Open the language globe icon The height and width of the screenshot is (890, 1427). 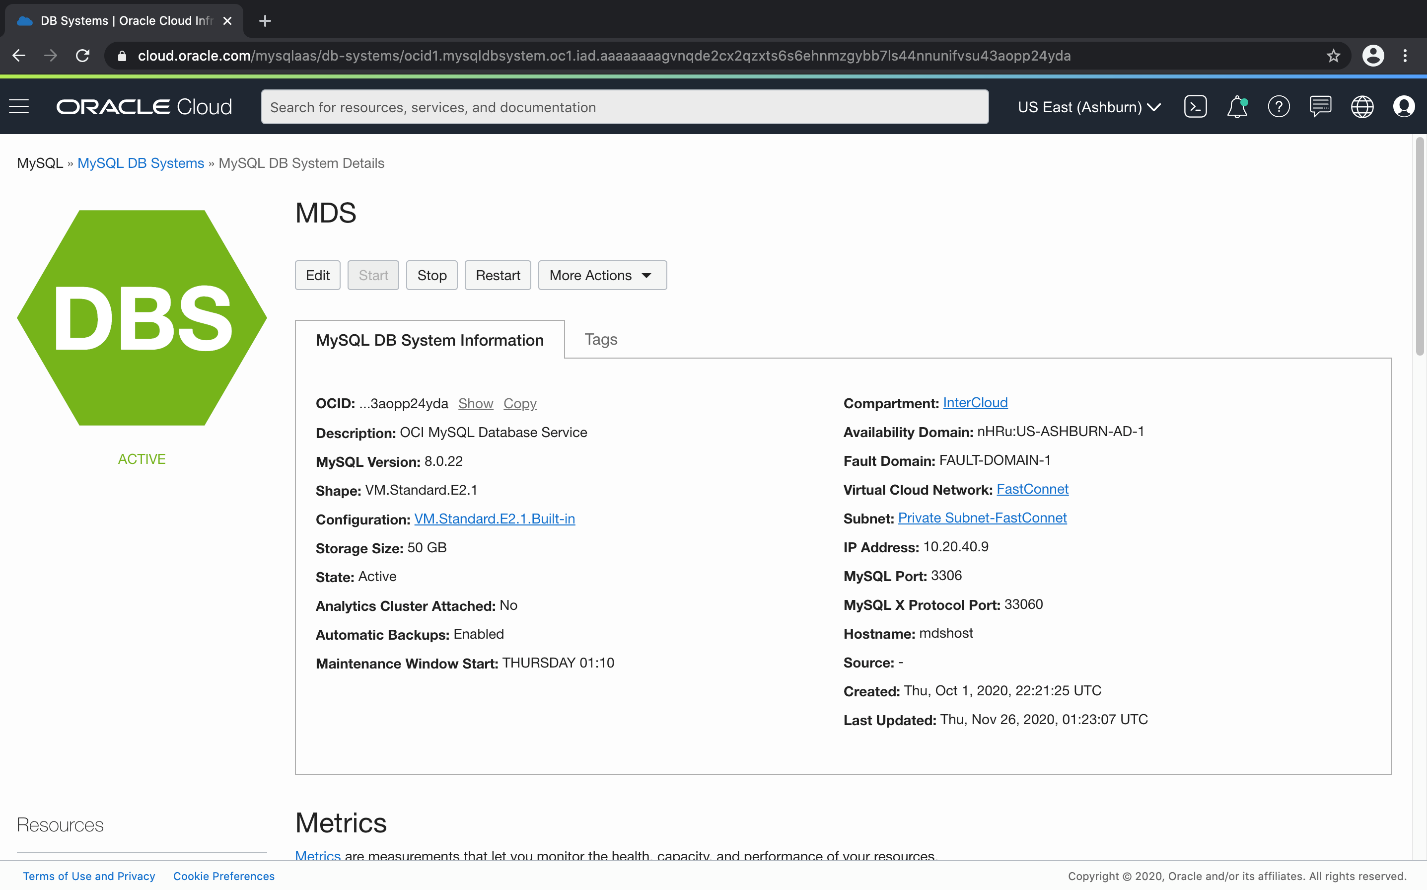tap(1362, 106)
